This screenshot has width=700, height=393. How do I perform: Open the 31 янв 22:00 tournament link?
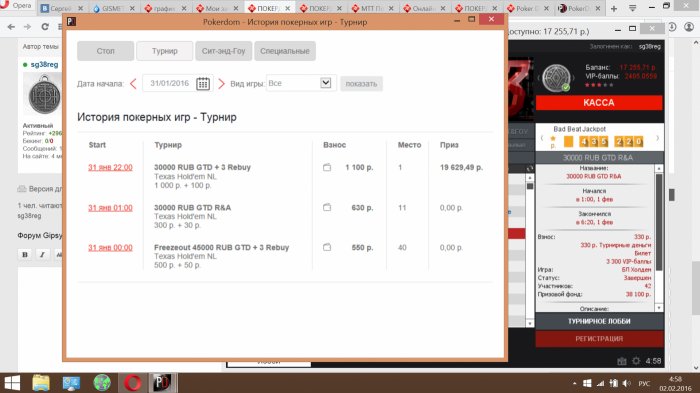click(110, 167)
